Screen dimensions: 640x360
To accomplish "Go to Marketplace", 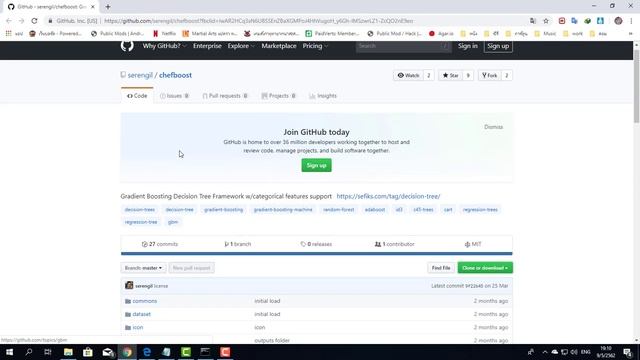I will point(279,46).
